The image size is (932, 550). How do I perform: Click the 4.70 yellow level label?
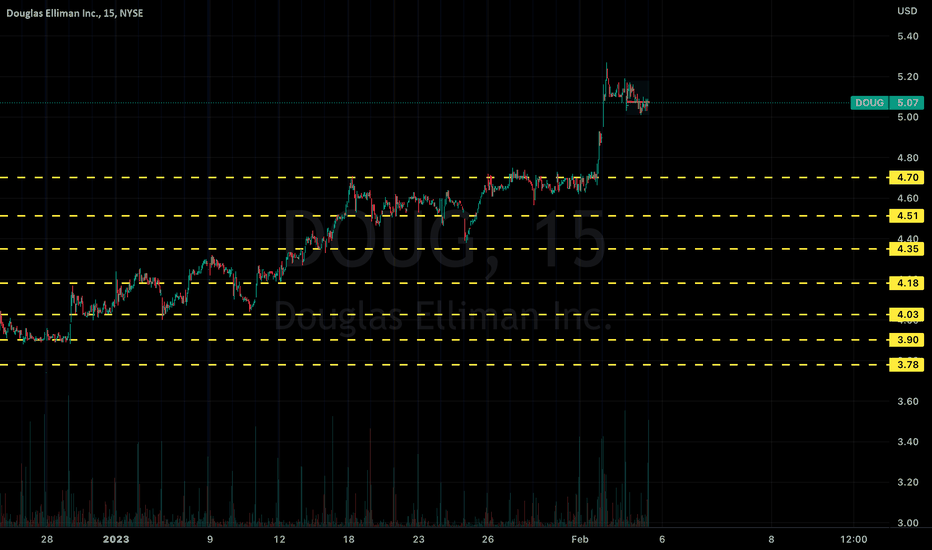coord(907,177)
